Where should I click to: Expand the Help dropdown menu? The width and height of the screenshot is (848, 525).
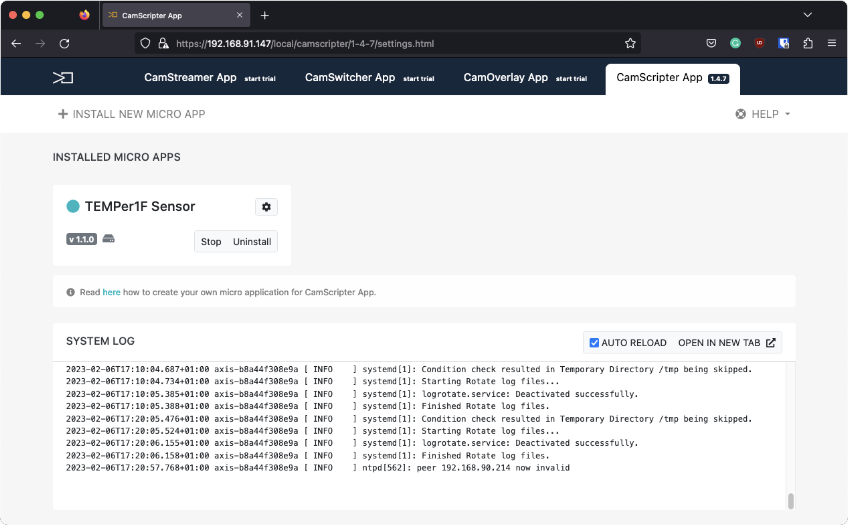[763, 114]
